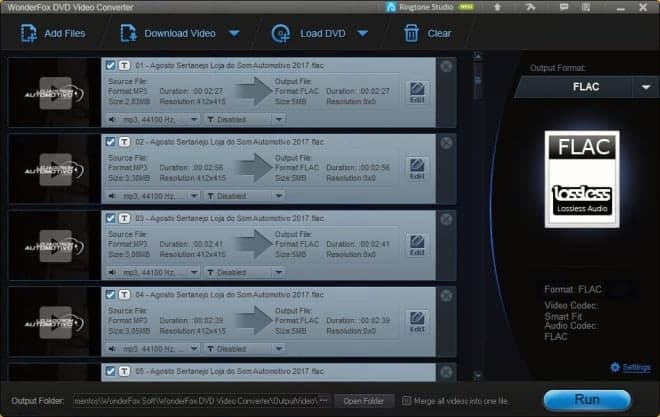Open the Edit tool for track 01
This screenshot has width=660, height=417.
pyautogui.click(x=417, y=92)
